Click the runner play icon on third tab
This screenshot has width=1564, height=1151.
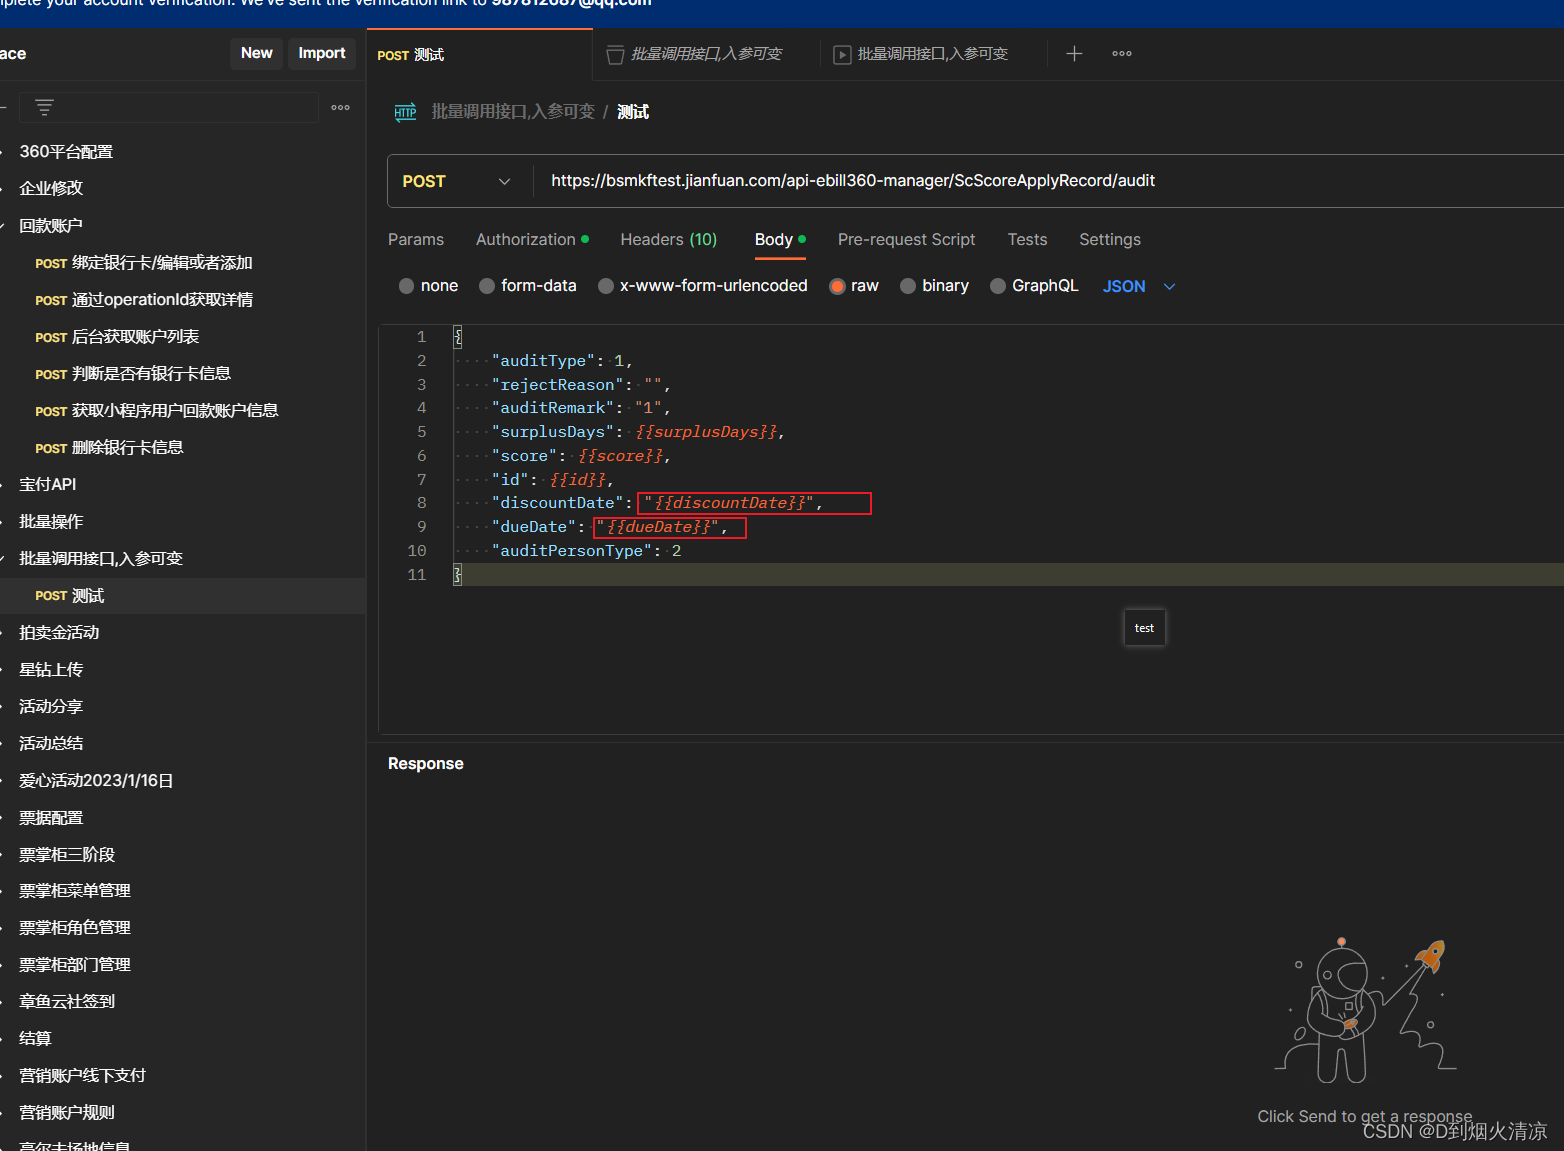842,54
